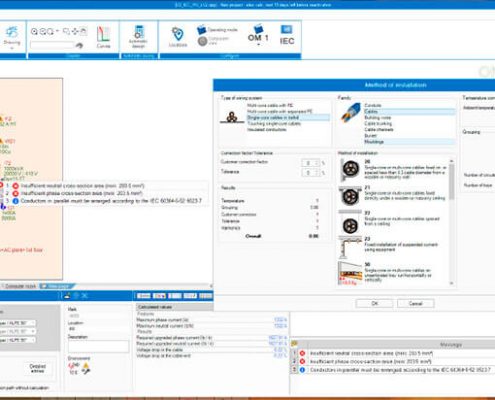Switch to the highlighted blue tab beside Computer route

coord(57,286)
